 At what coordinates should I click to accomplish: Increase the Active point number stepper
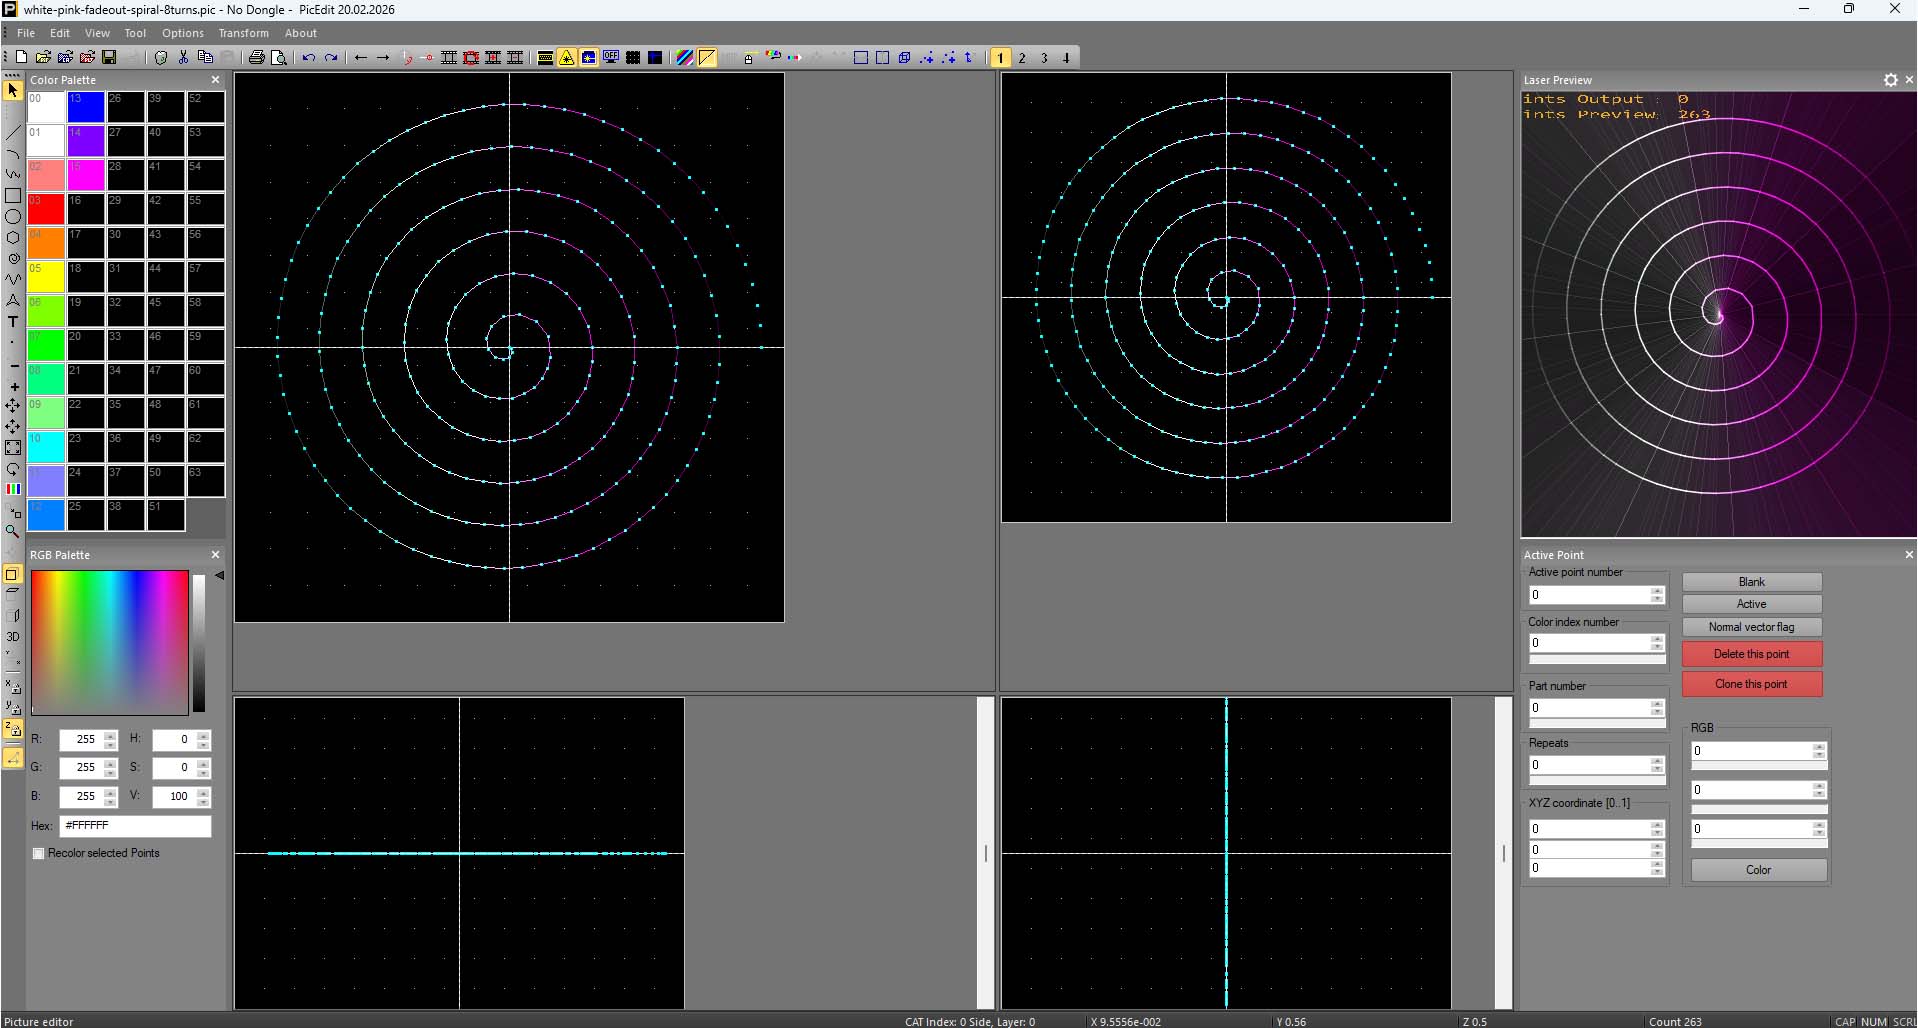click(1657, 590)
